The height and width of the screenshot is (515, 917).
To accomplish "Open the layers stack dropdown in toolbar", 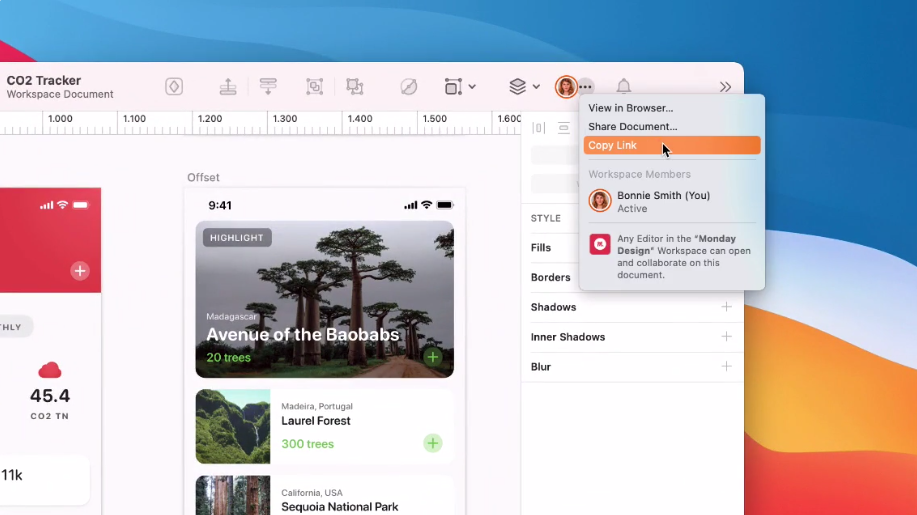I will [524, 87].
